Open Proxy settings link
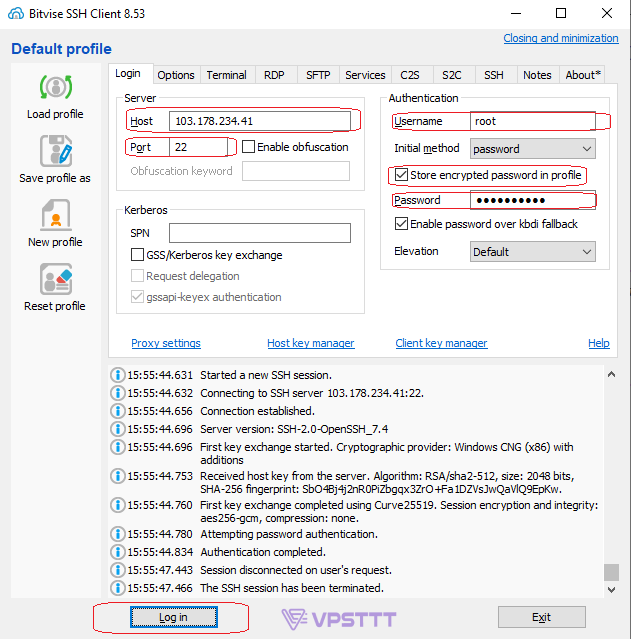The height and width of the screenshot is (639, 631). [x=166, y=343]
